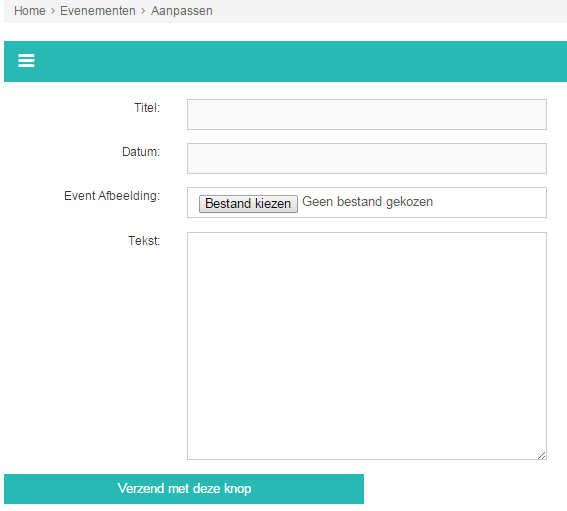This screenshot has width=567, height=511.
Task: Click the chevron after Home breadcrumb
Action: 53,11
